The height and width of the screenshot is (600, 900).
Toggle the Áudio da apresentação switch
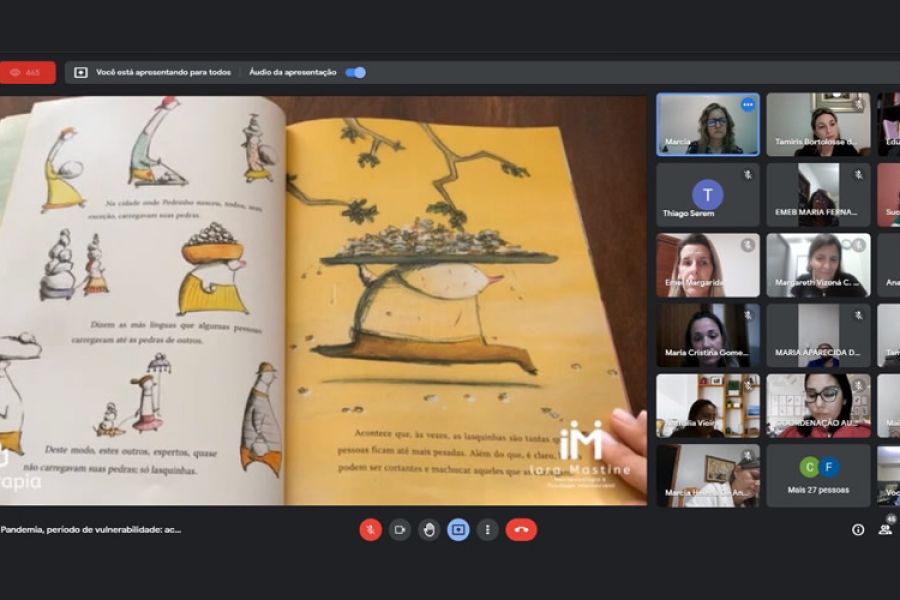(355, 72)
